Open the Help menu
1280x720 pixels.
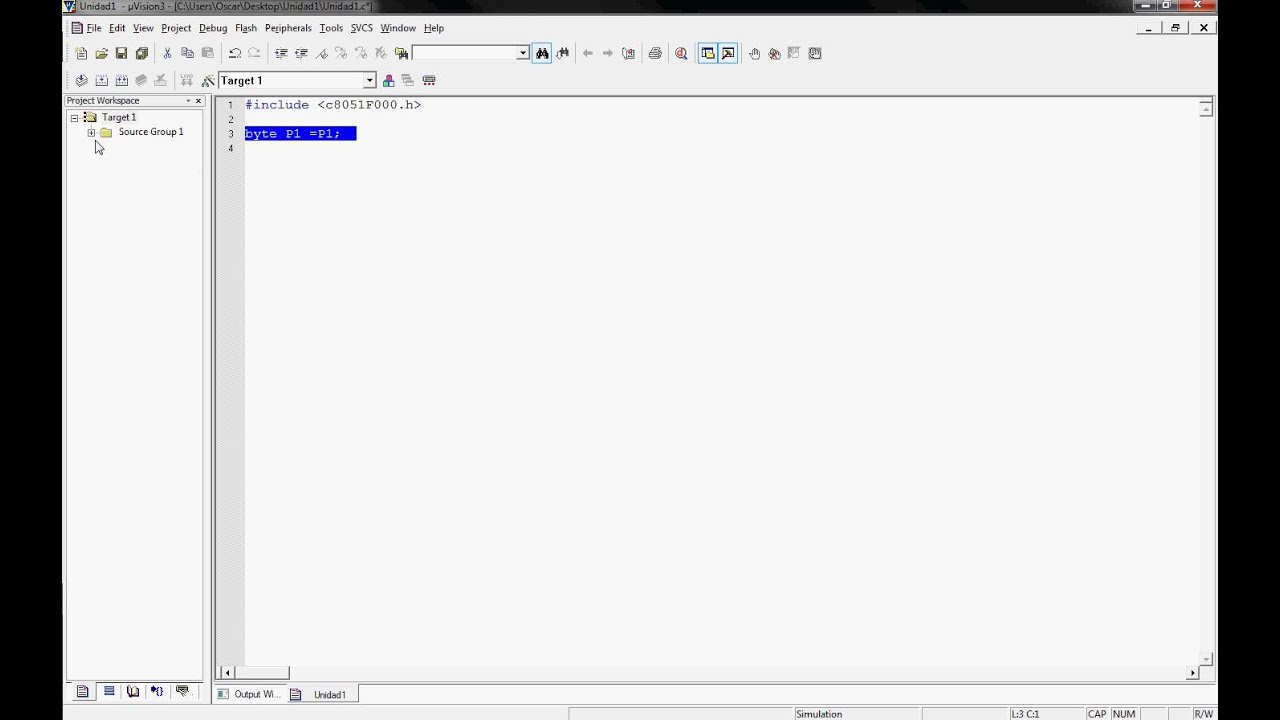click(x=434, y=28)
